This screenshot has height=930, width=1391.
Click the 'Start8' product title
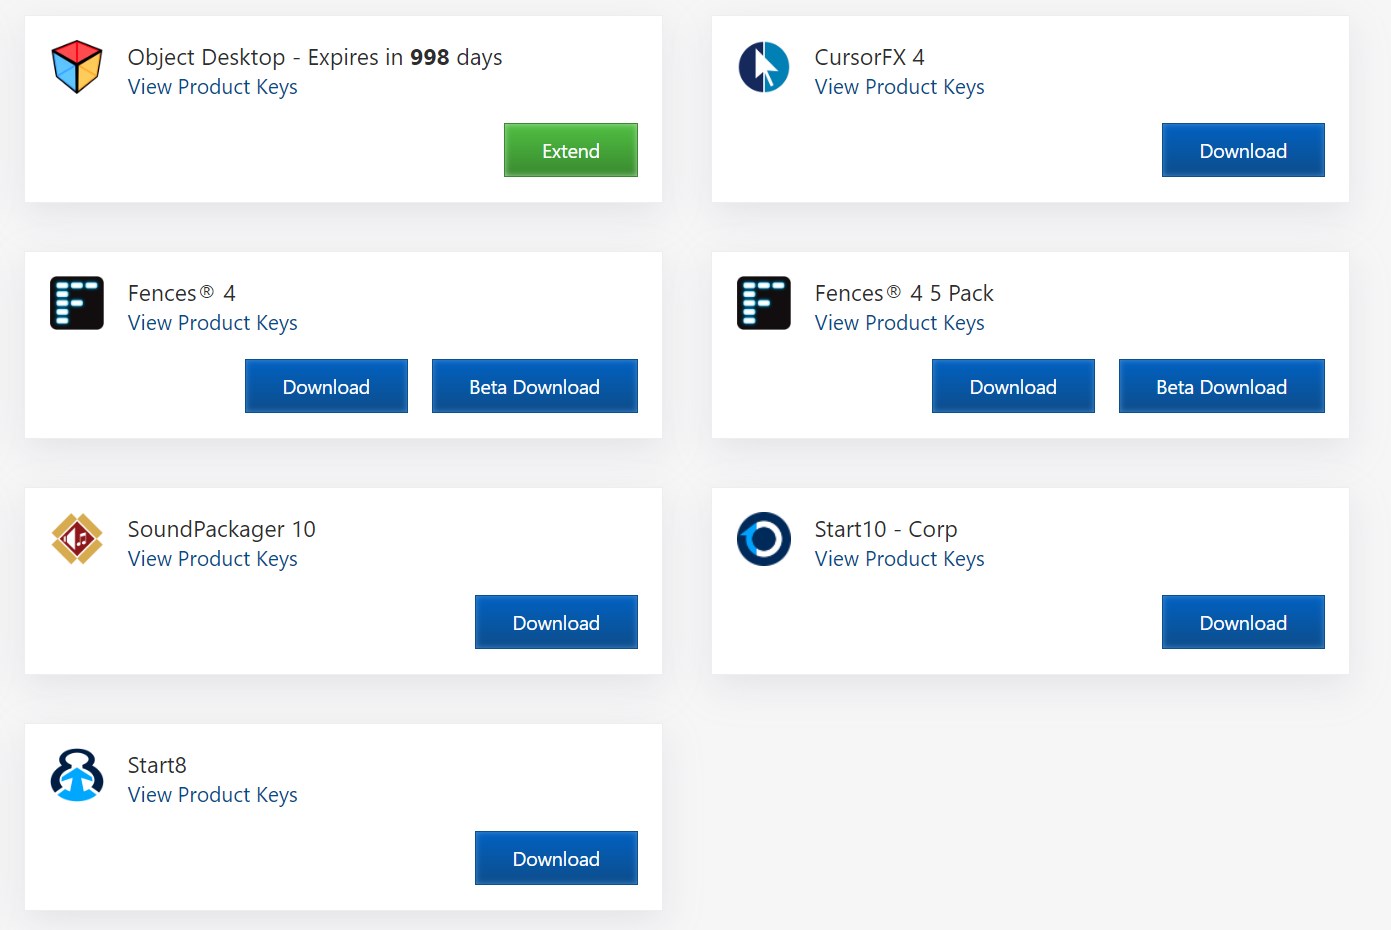[x=157, y=765]
